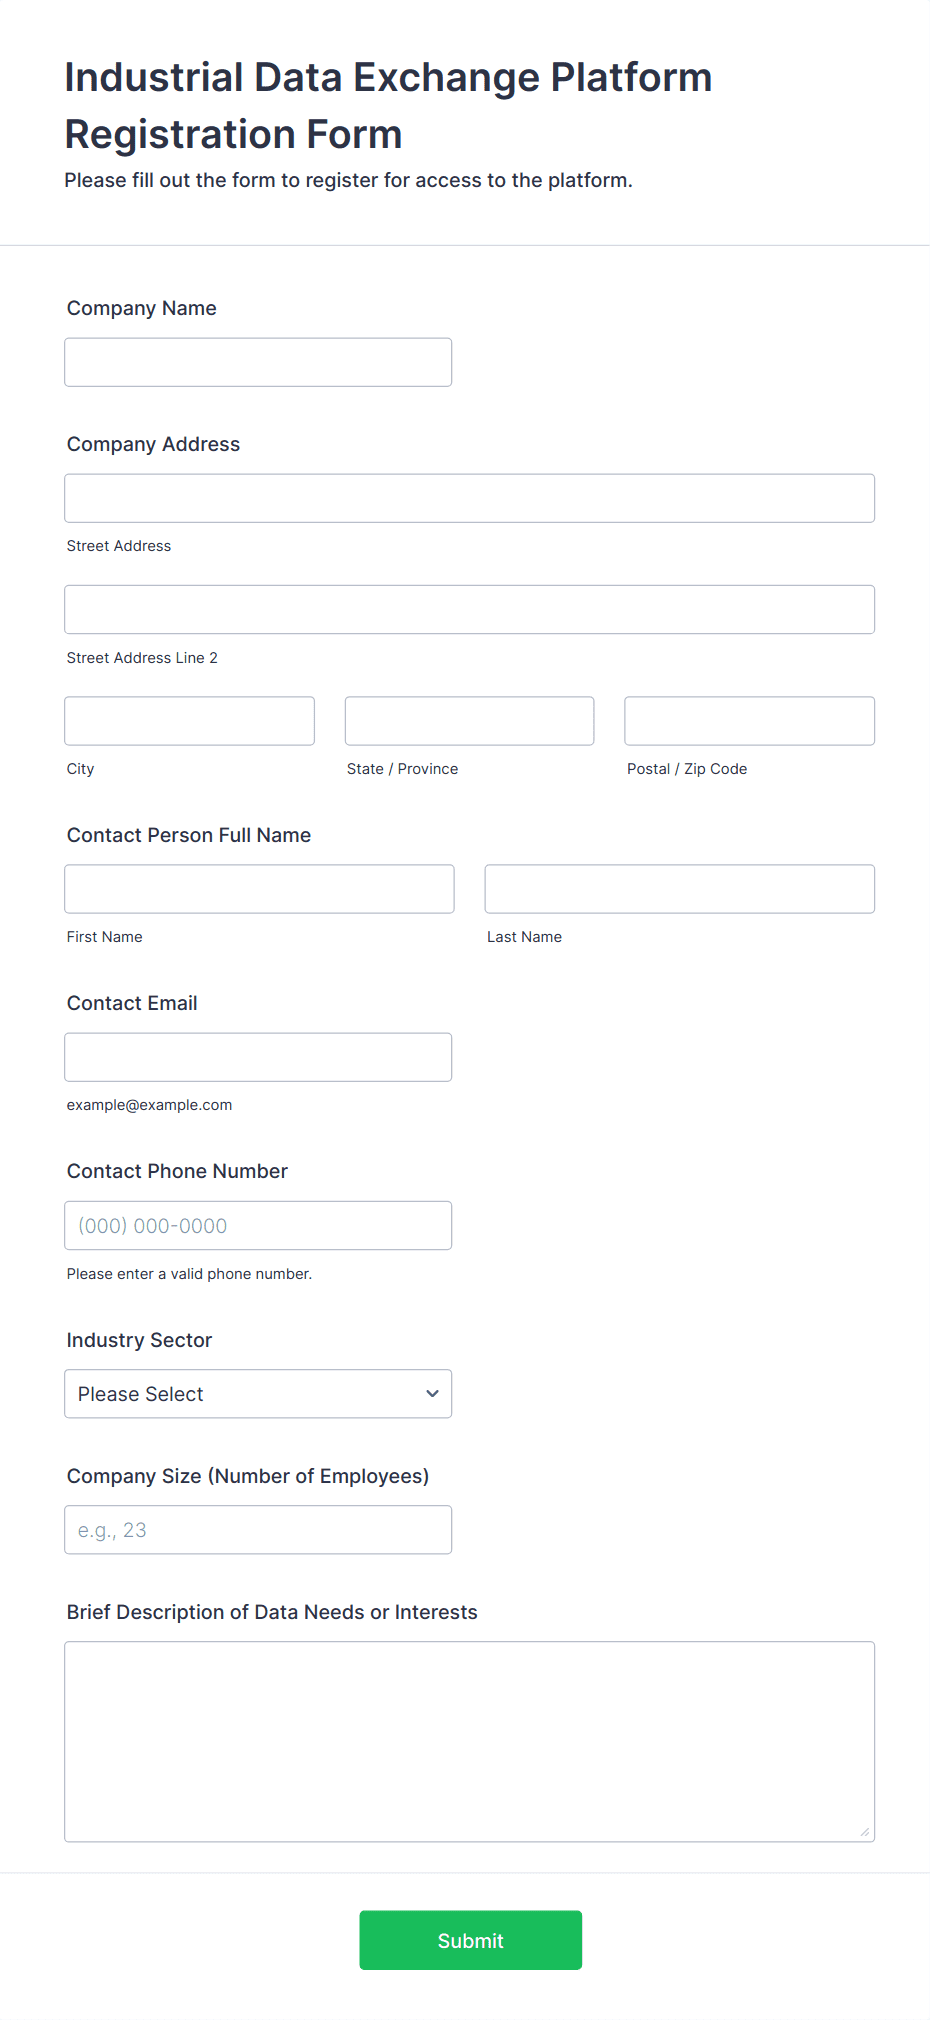Click the Contact Email field

point(258,1057)
